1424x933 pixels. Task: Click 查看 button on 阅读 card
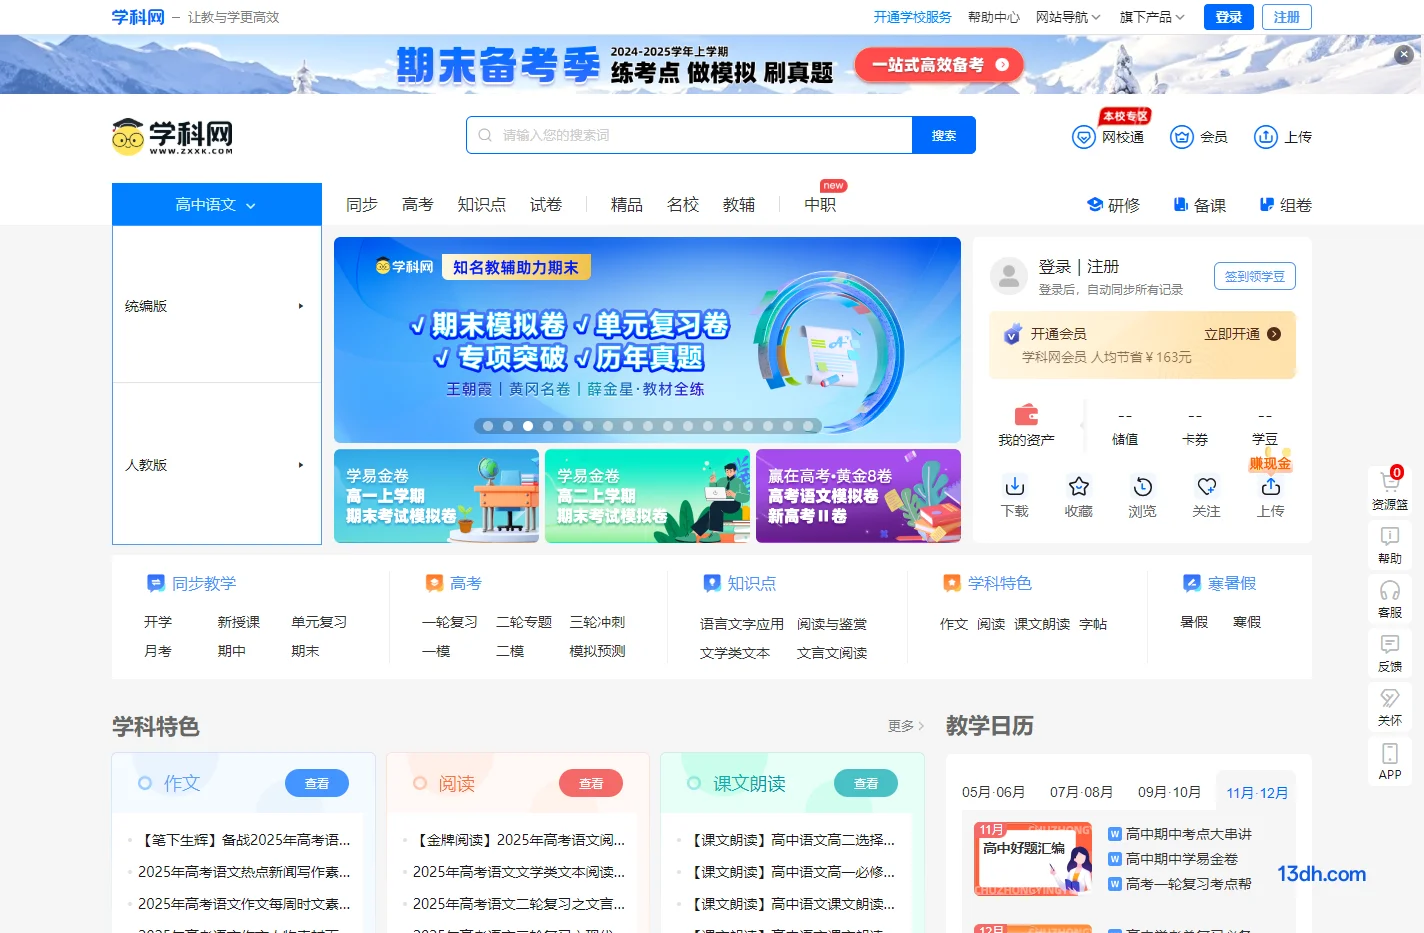click(591, 784)
